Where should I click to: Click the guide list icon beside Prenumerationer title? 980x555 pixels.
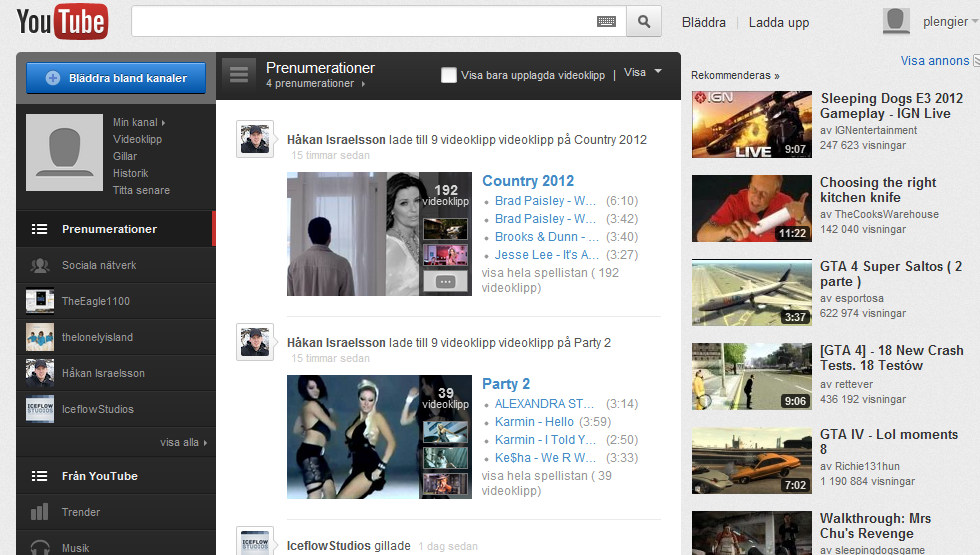(x=239, y=75)
